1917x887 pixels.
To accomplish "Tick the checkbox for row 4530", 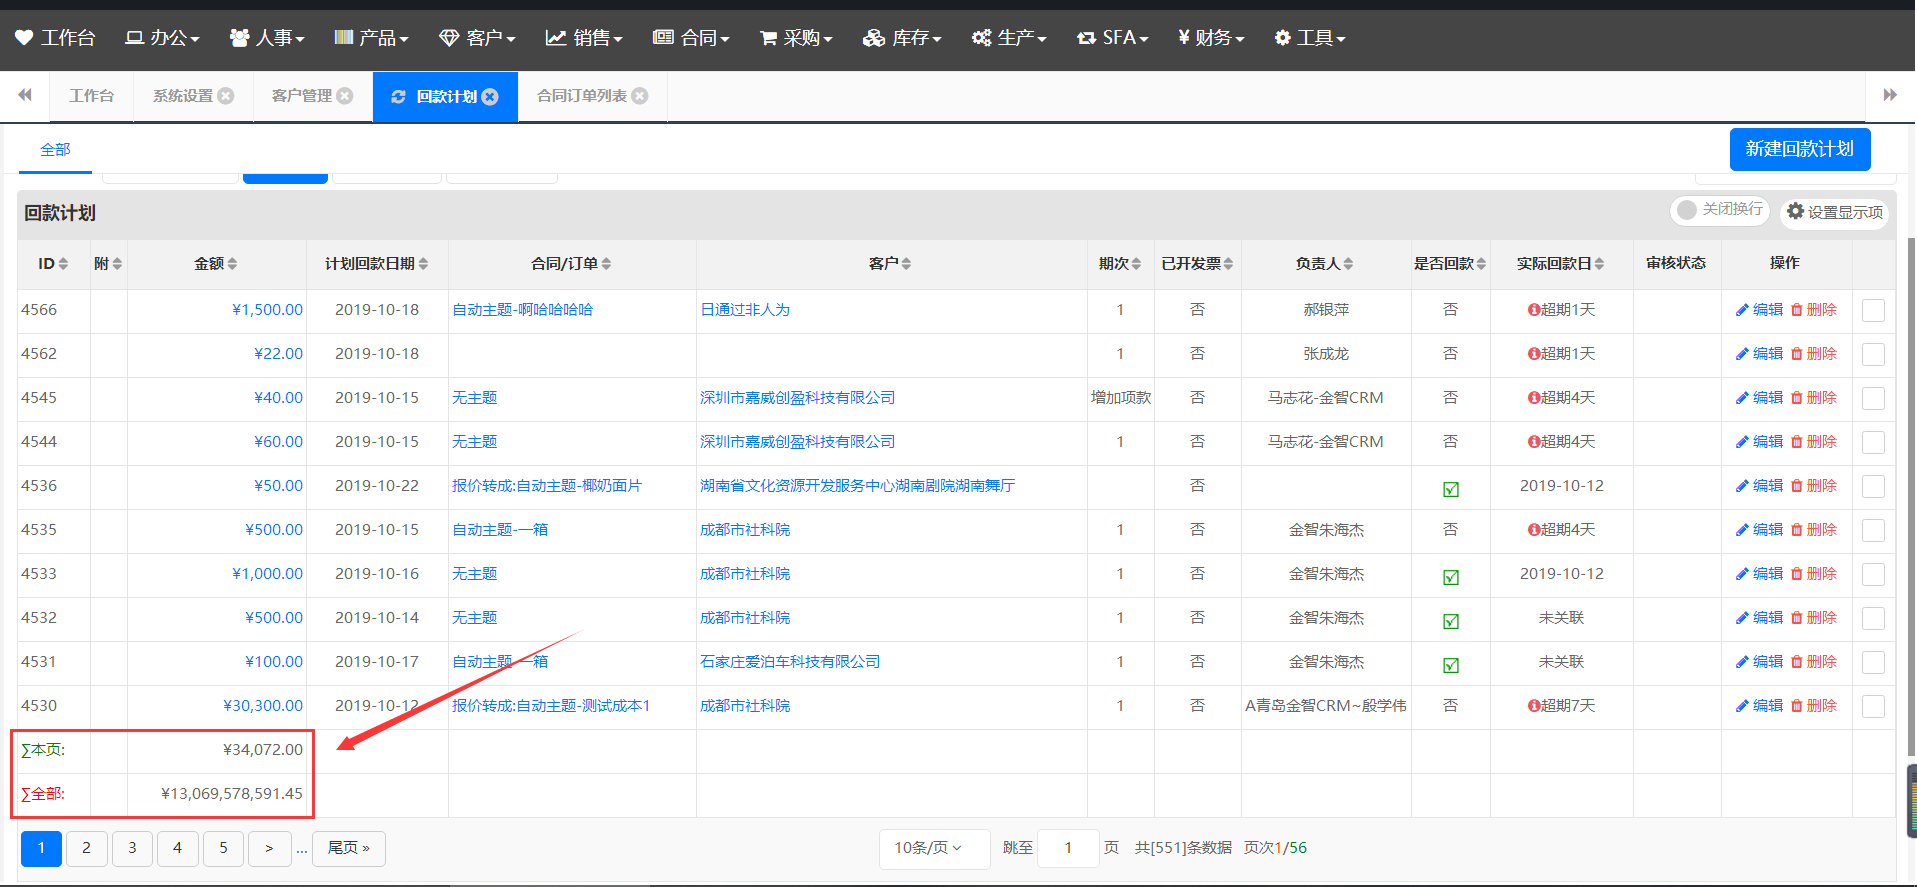I will (1874, 707).
